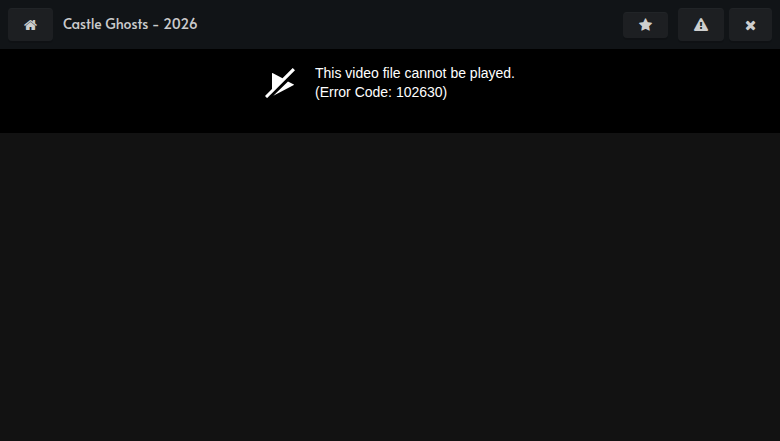Click the word 'Error' in the error code line
Image resolution: width=780 pixels, height=441 pixels.
click(x=335, y=92)
